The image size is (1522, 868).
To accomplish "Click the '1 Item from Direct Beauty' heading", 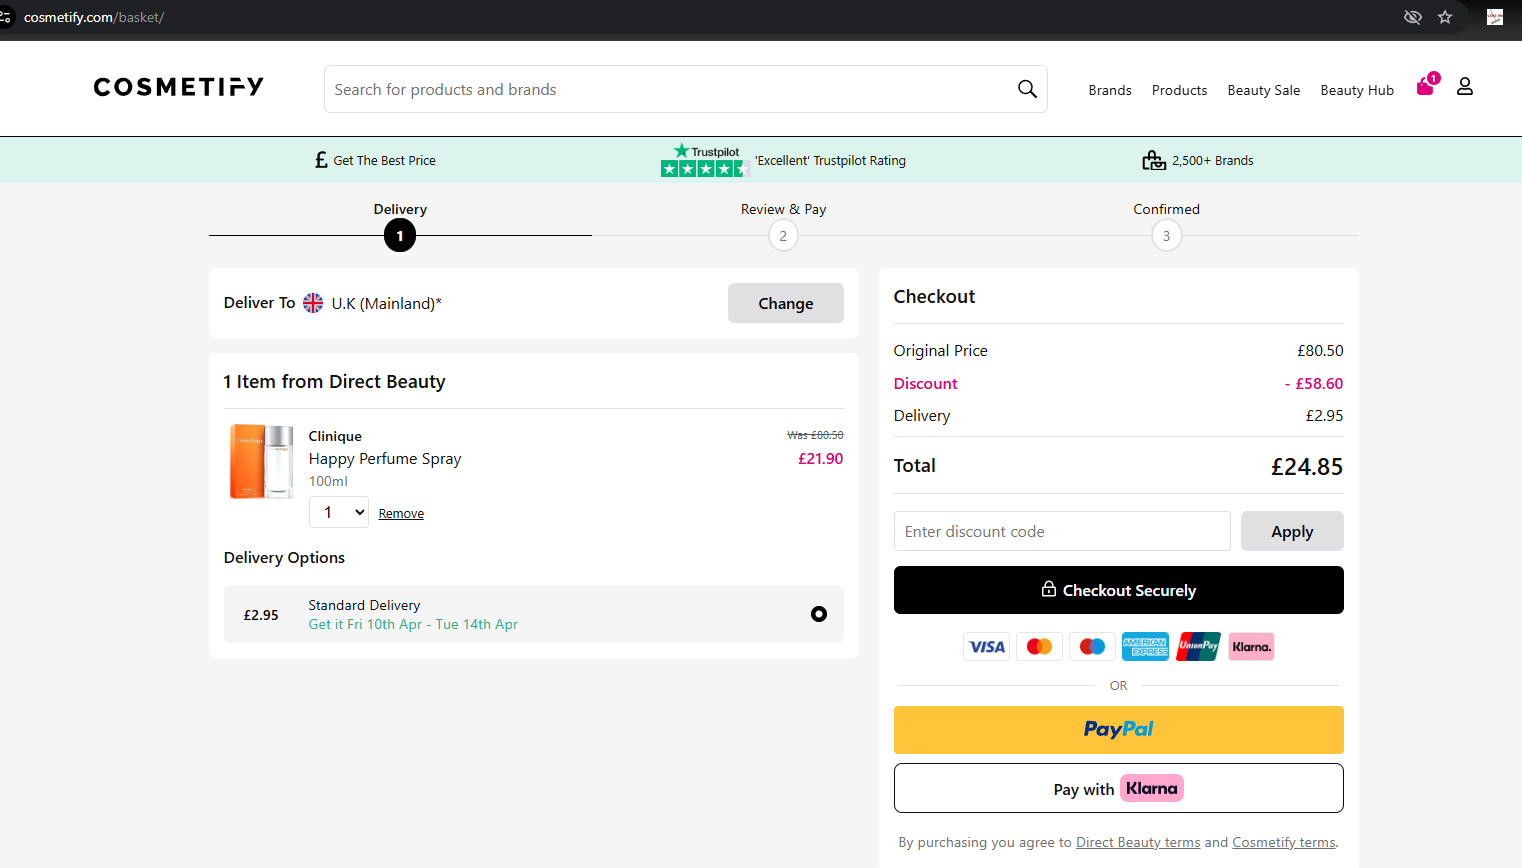I will point(334,382).
